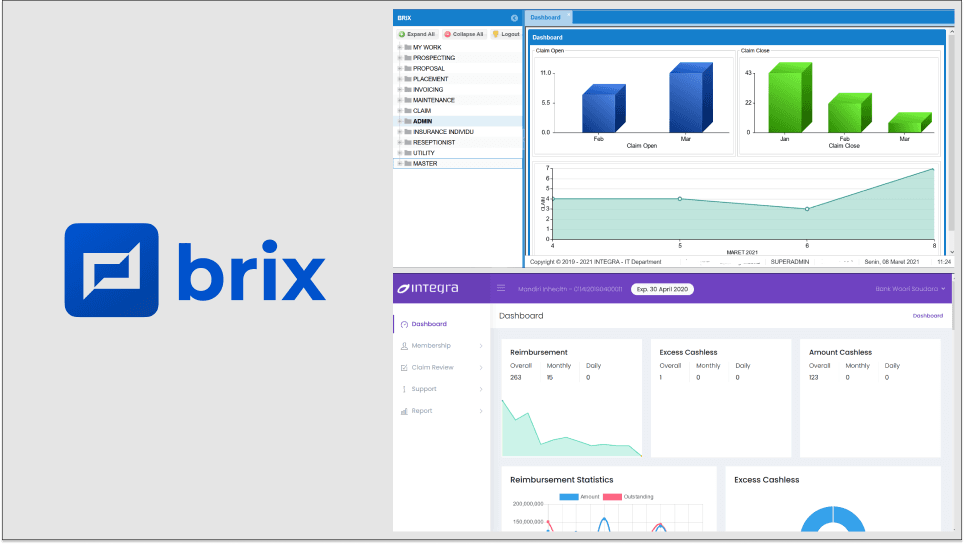Click the Claim Review edit icon

pyautogui.click(x=404, y=368)
